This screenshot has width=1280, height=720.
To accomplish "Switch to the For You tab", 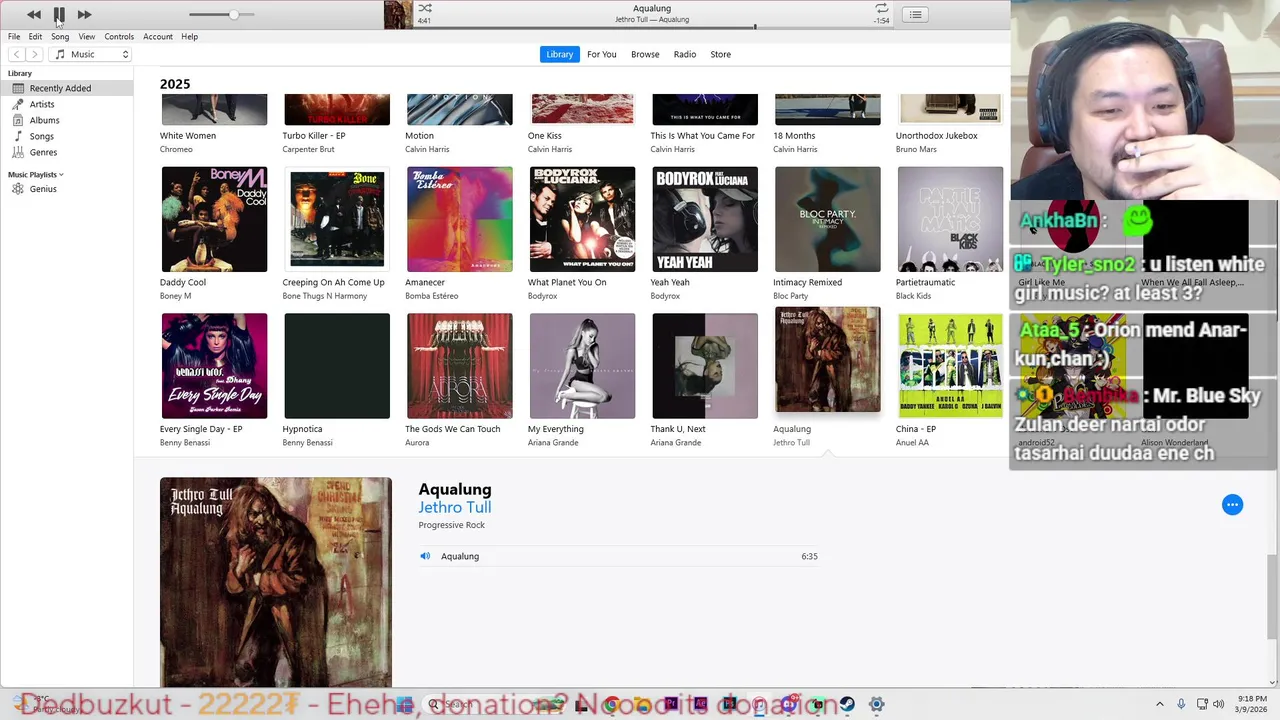I will [x=602, y=54].
